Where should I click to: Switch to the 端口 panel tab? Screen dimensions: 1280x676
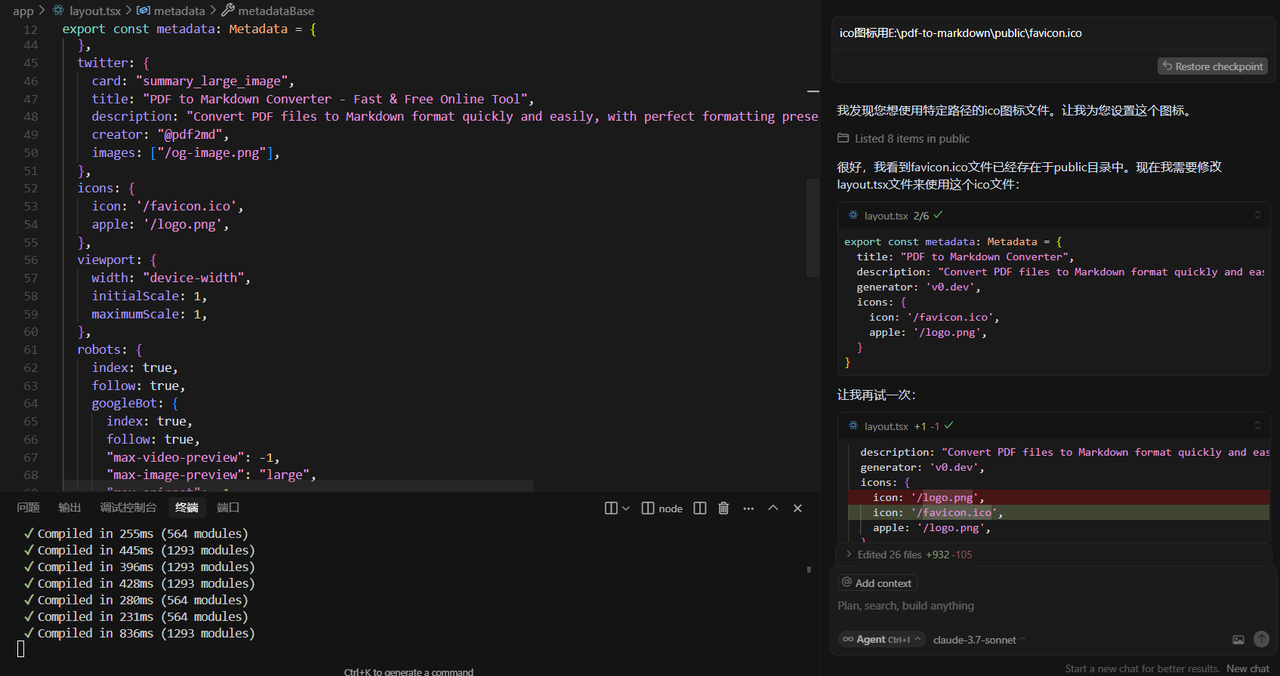pos(228,508)
